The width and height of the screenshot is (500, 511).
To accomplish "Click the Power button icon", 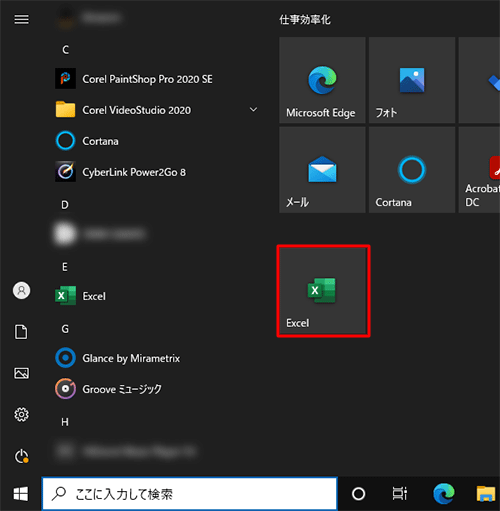I will point(22,456).
